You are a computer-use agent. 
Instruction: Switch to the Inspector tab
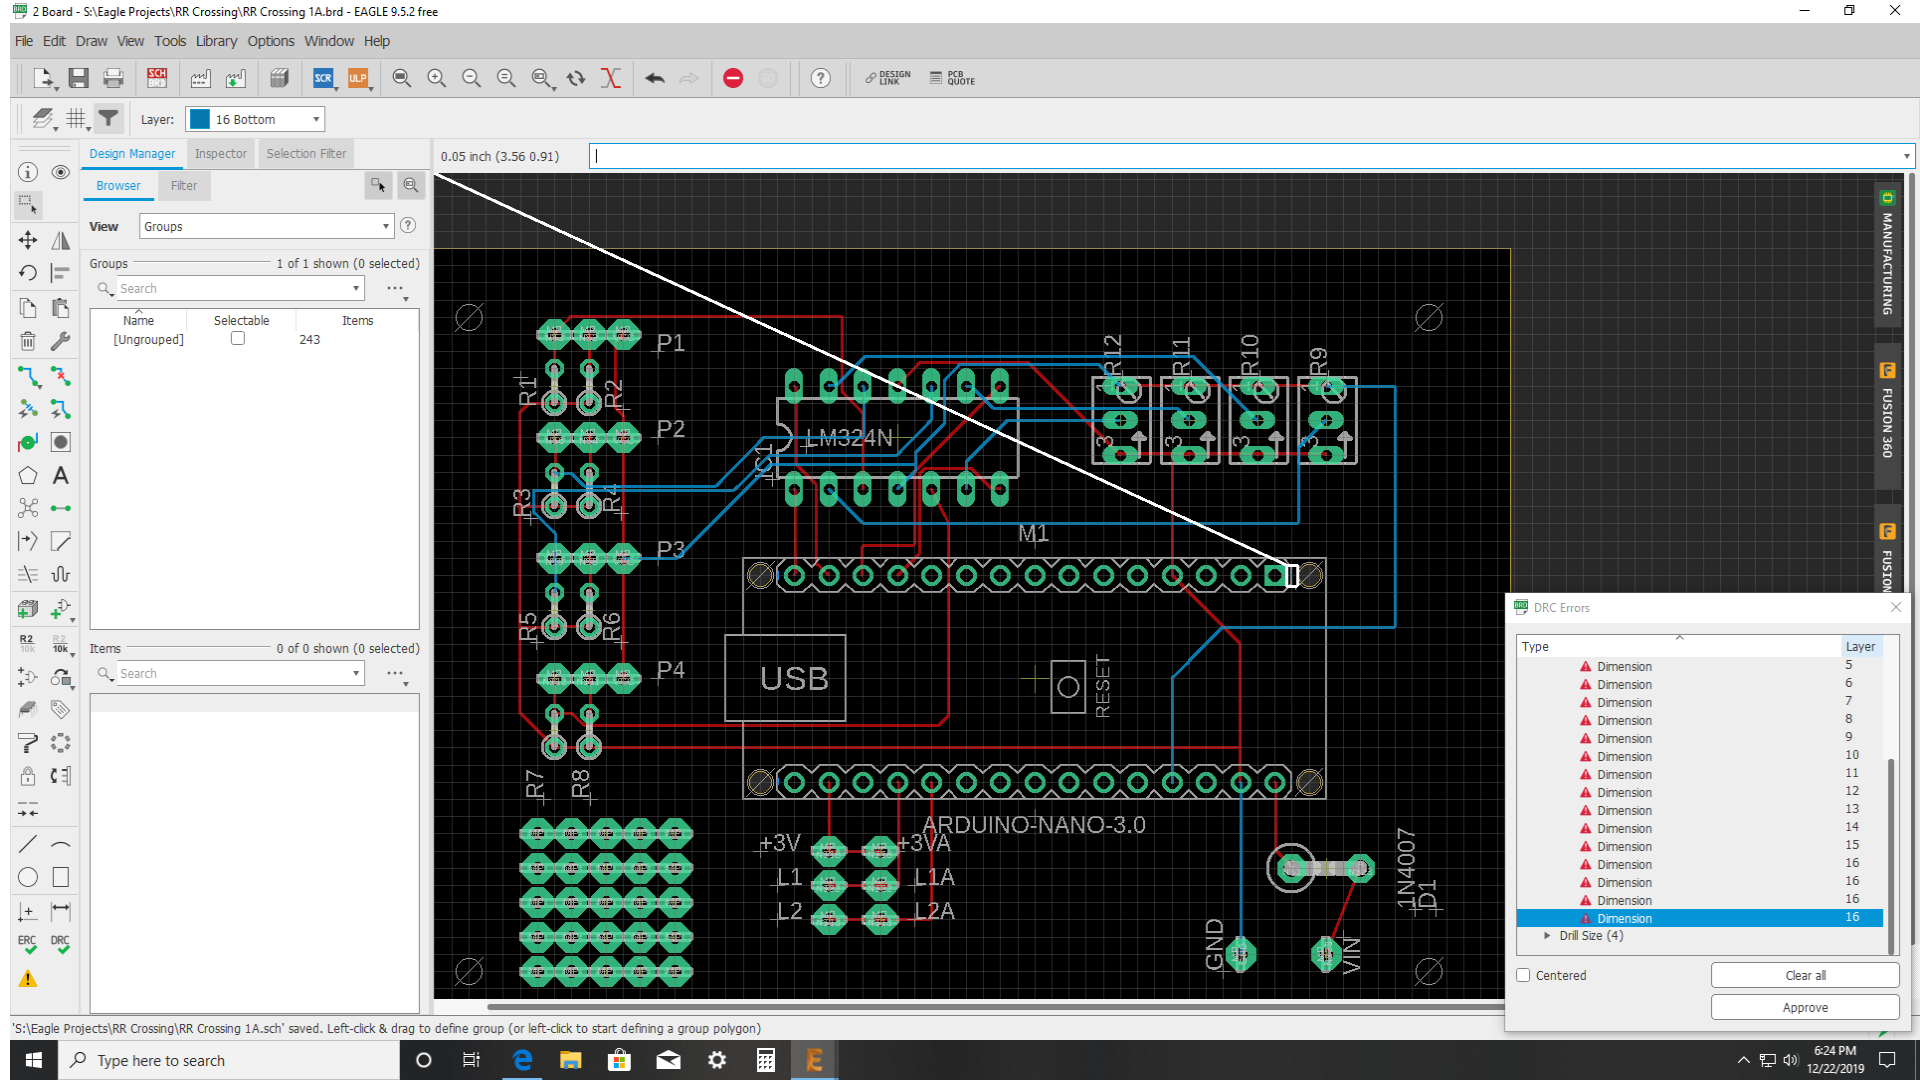(220, 154)
